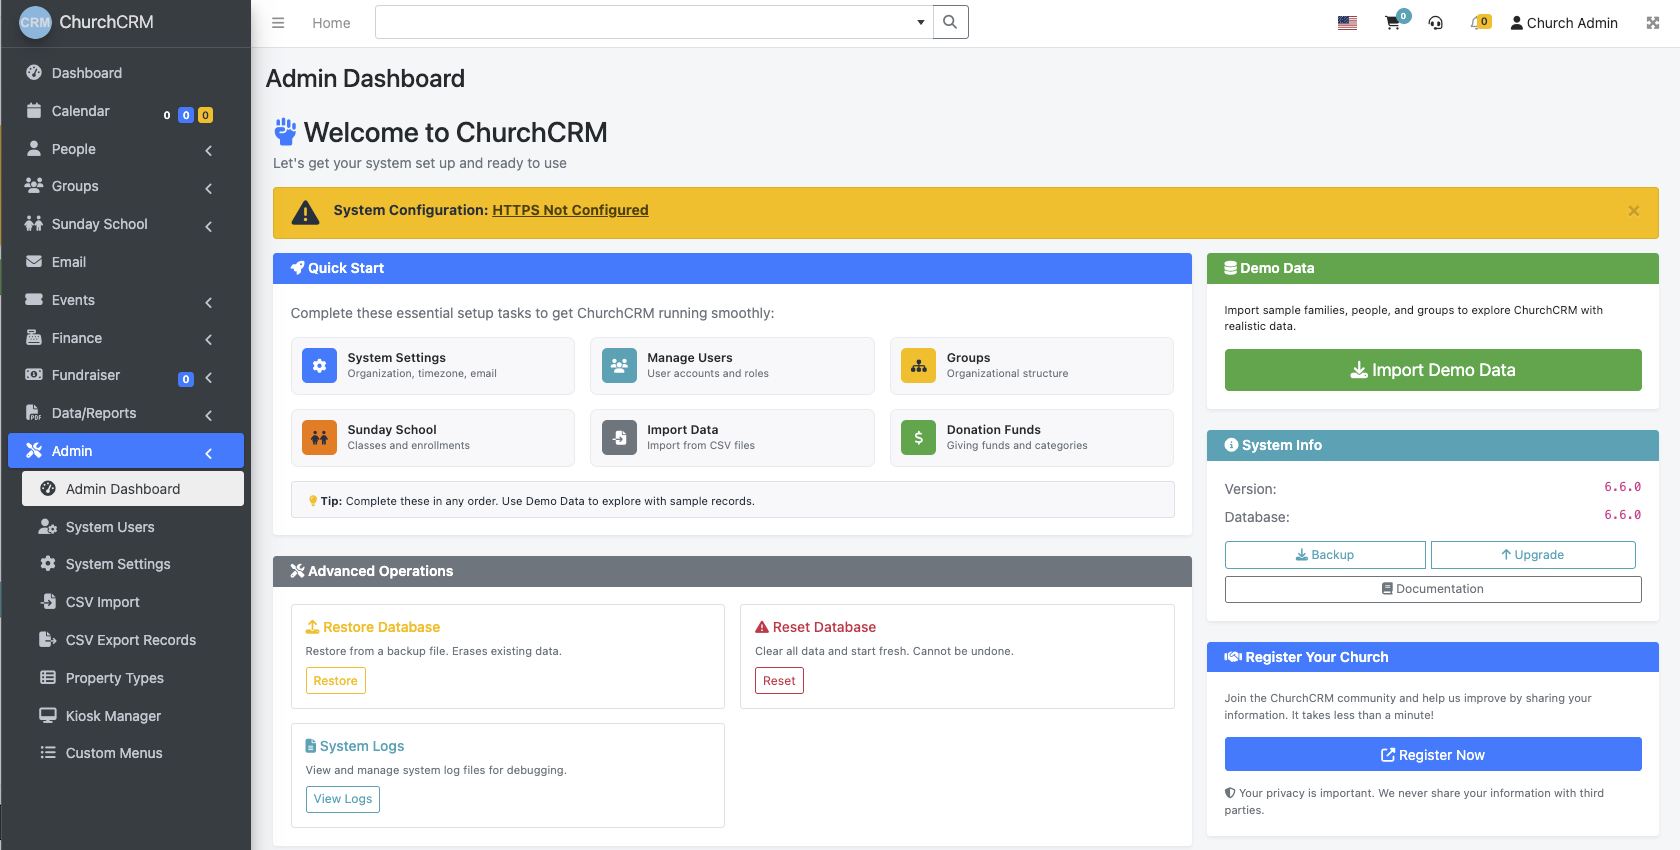Select the Admin menu item
Screen dimensions: 1680x850
[126, 451]
